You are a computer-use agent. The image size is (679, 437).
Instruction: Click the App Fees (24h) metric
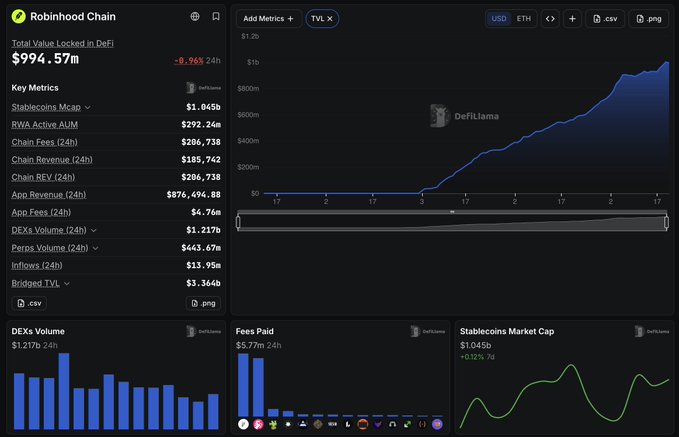tap(41, 212)
